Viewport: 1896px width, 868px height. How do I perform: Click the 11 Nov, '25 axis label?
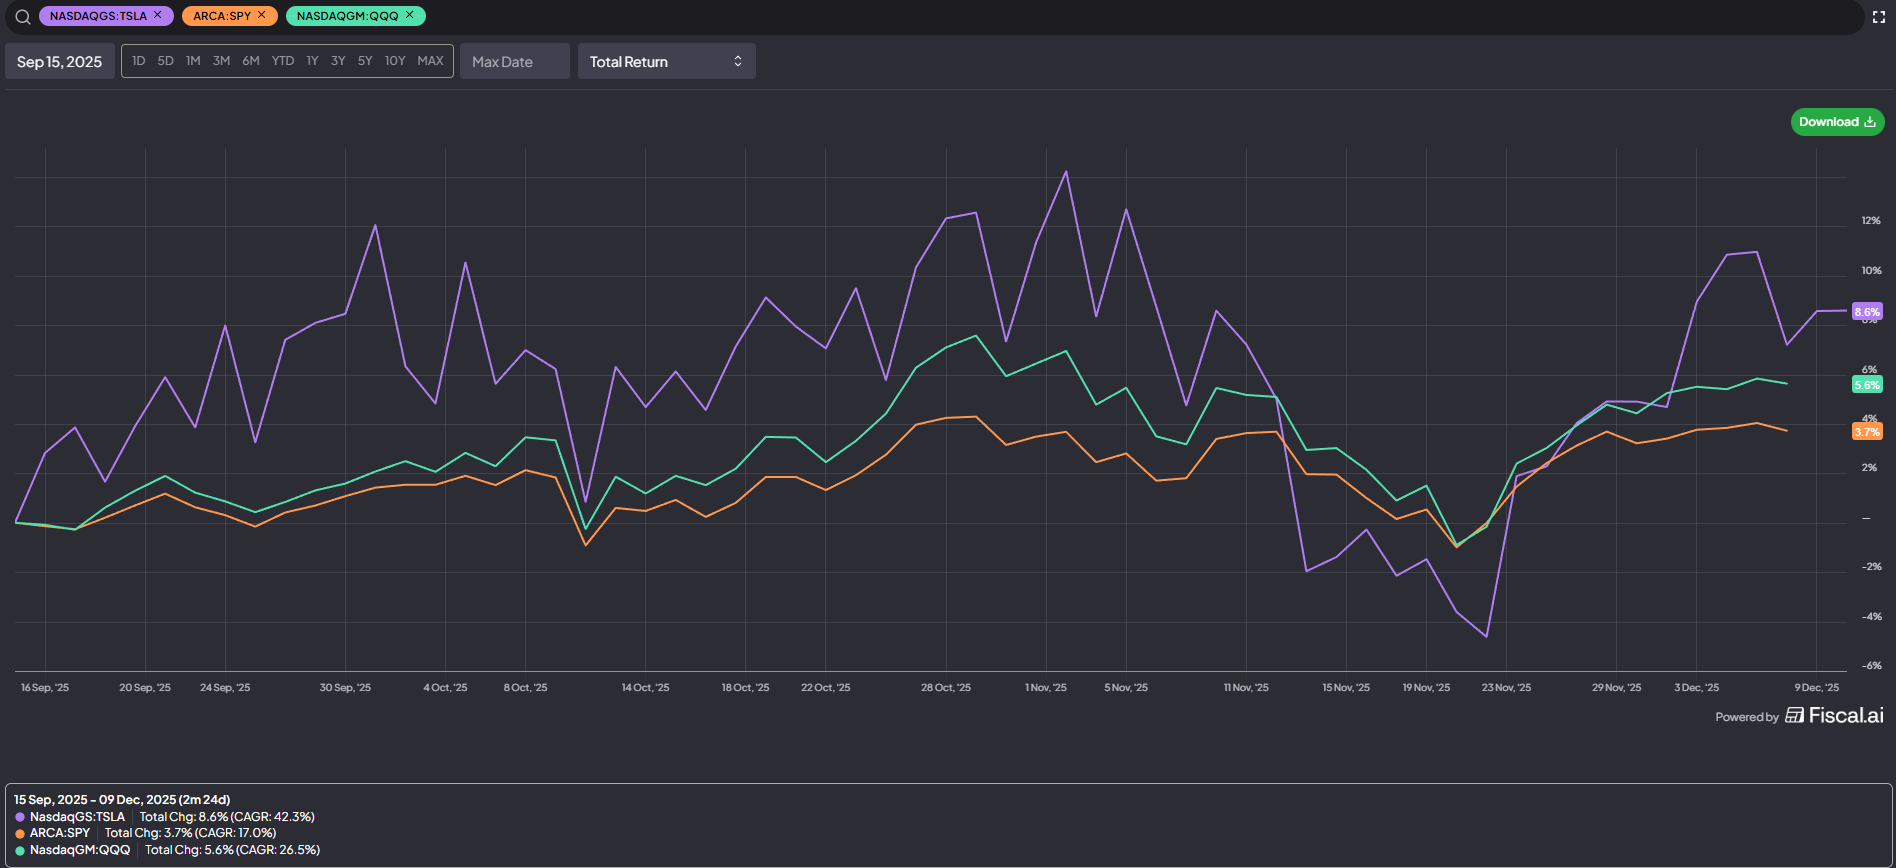1246,688
